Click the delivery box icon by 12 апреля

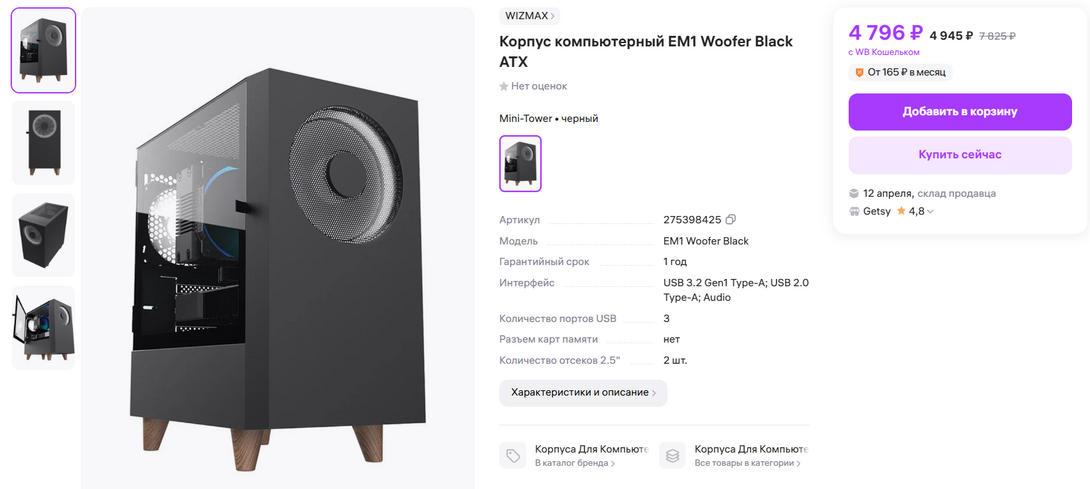[853, 193]
